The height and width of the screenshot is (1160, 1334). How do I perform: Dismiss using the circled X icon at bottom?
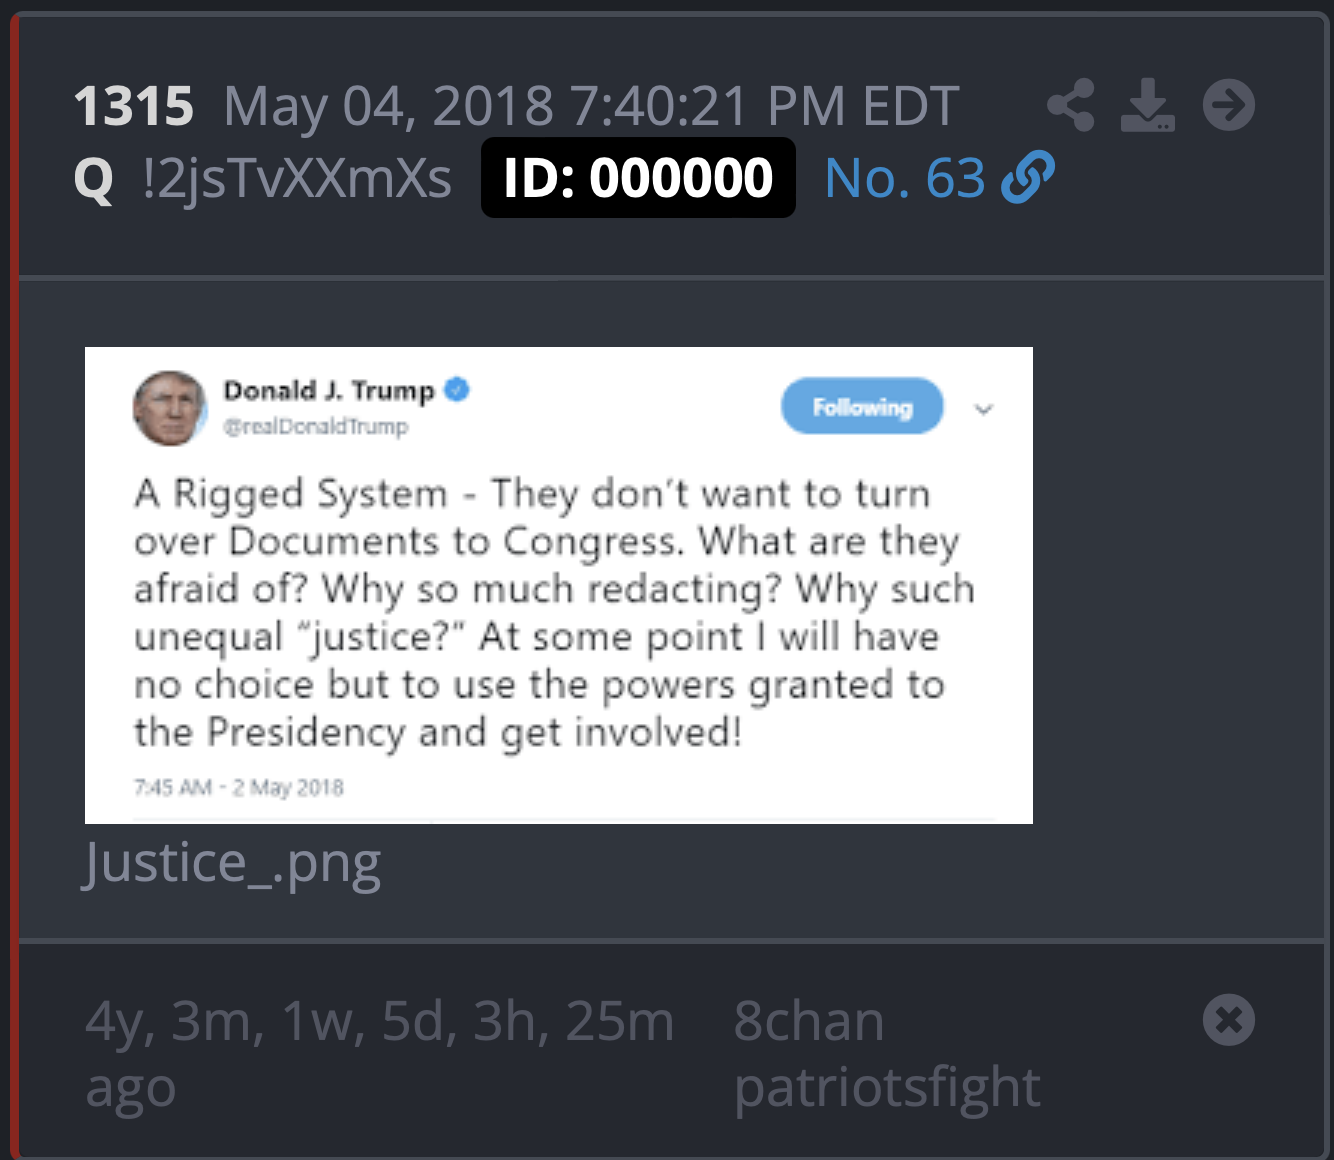click(1229, 1020)
